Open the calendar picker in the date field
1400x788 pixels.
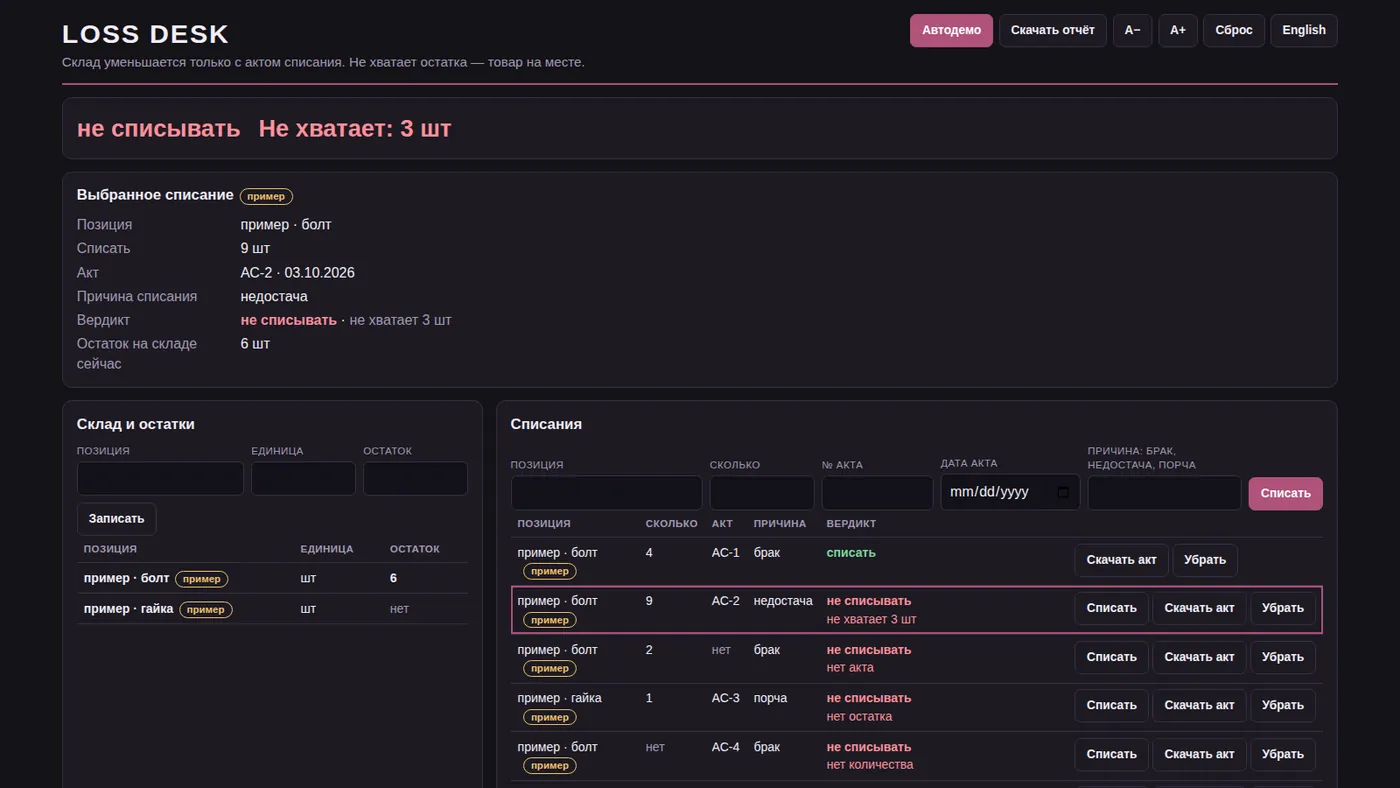(x=1062, y=492)
